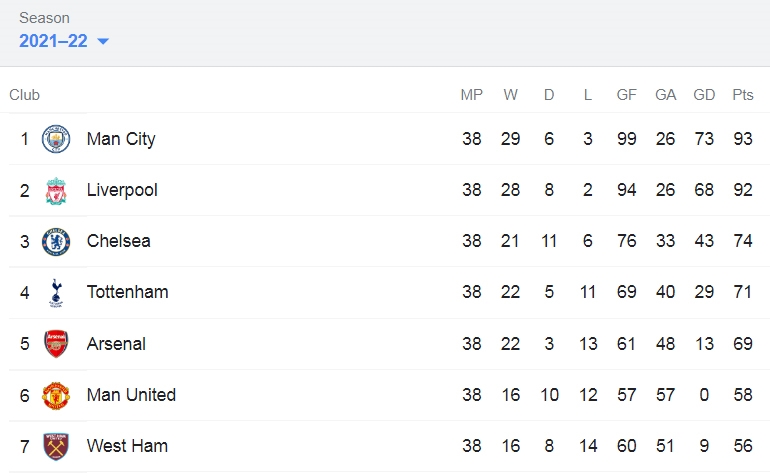Viewport: 770px width, 476px height.
Task: Open the Arsenal team name
Action: pyautogui.click(x=116, y=344)
